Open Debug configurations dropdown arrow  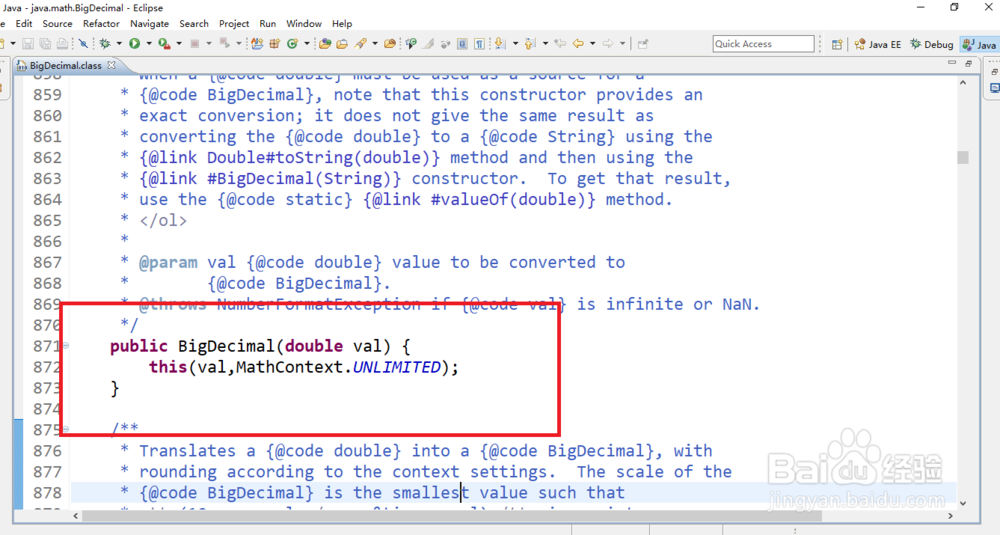[119, 44]
